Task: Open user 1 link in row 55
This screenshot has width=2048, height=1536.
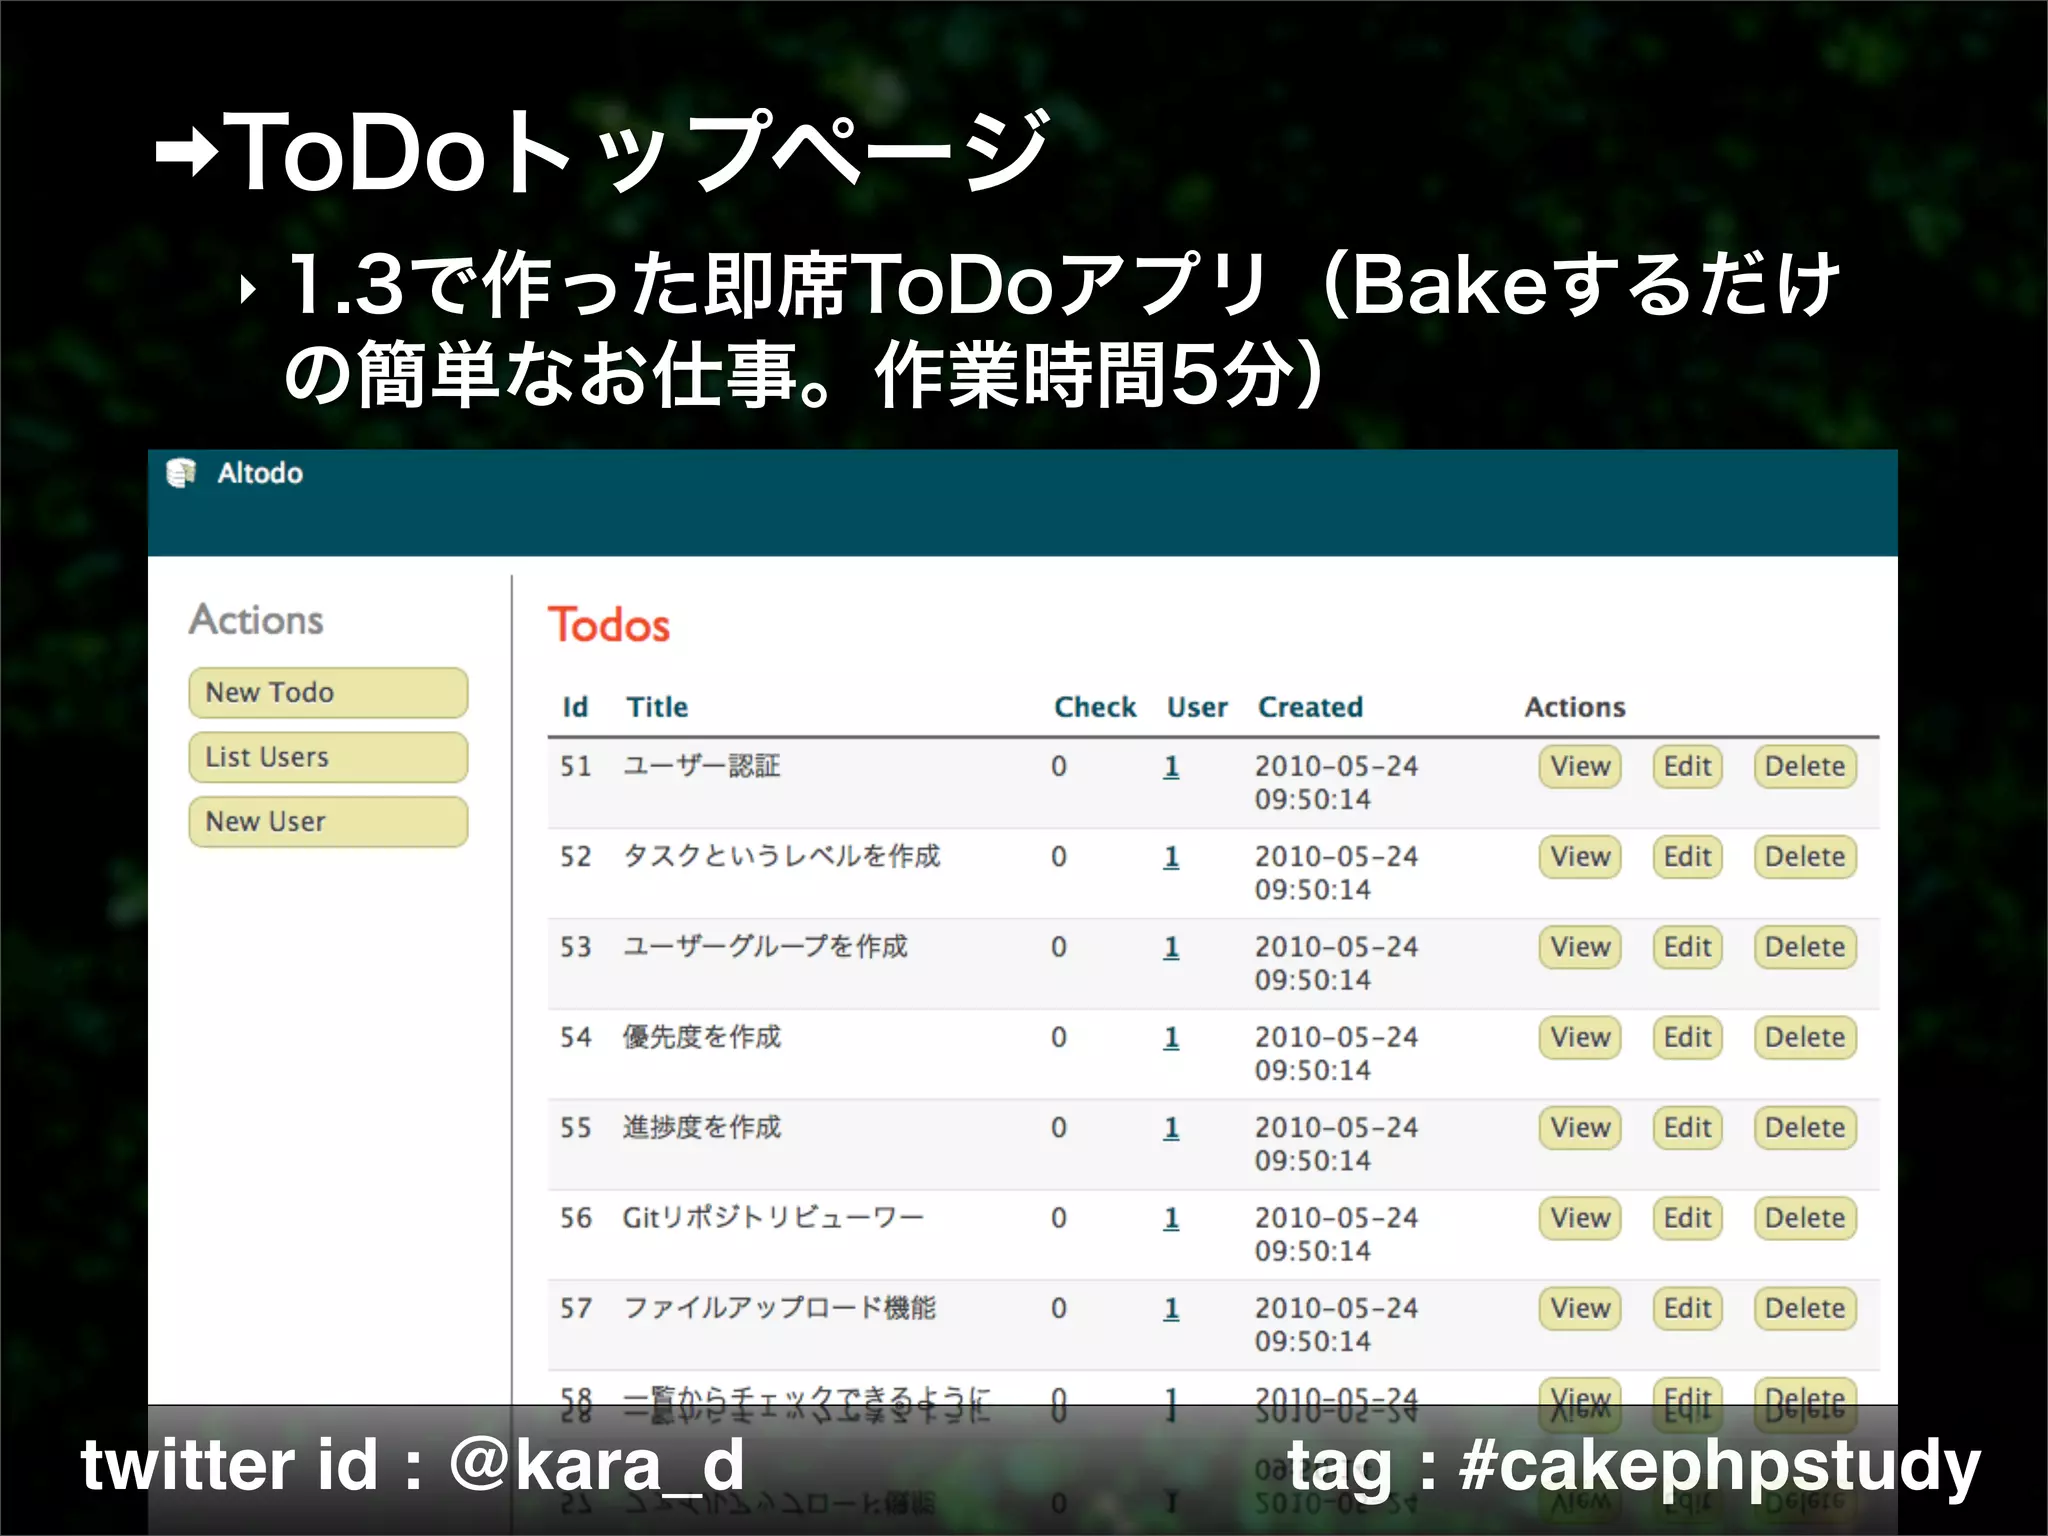Action: point(1171,1129)
